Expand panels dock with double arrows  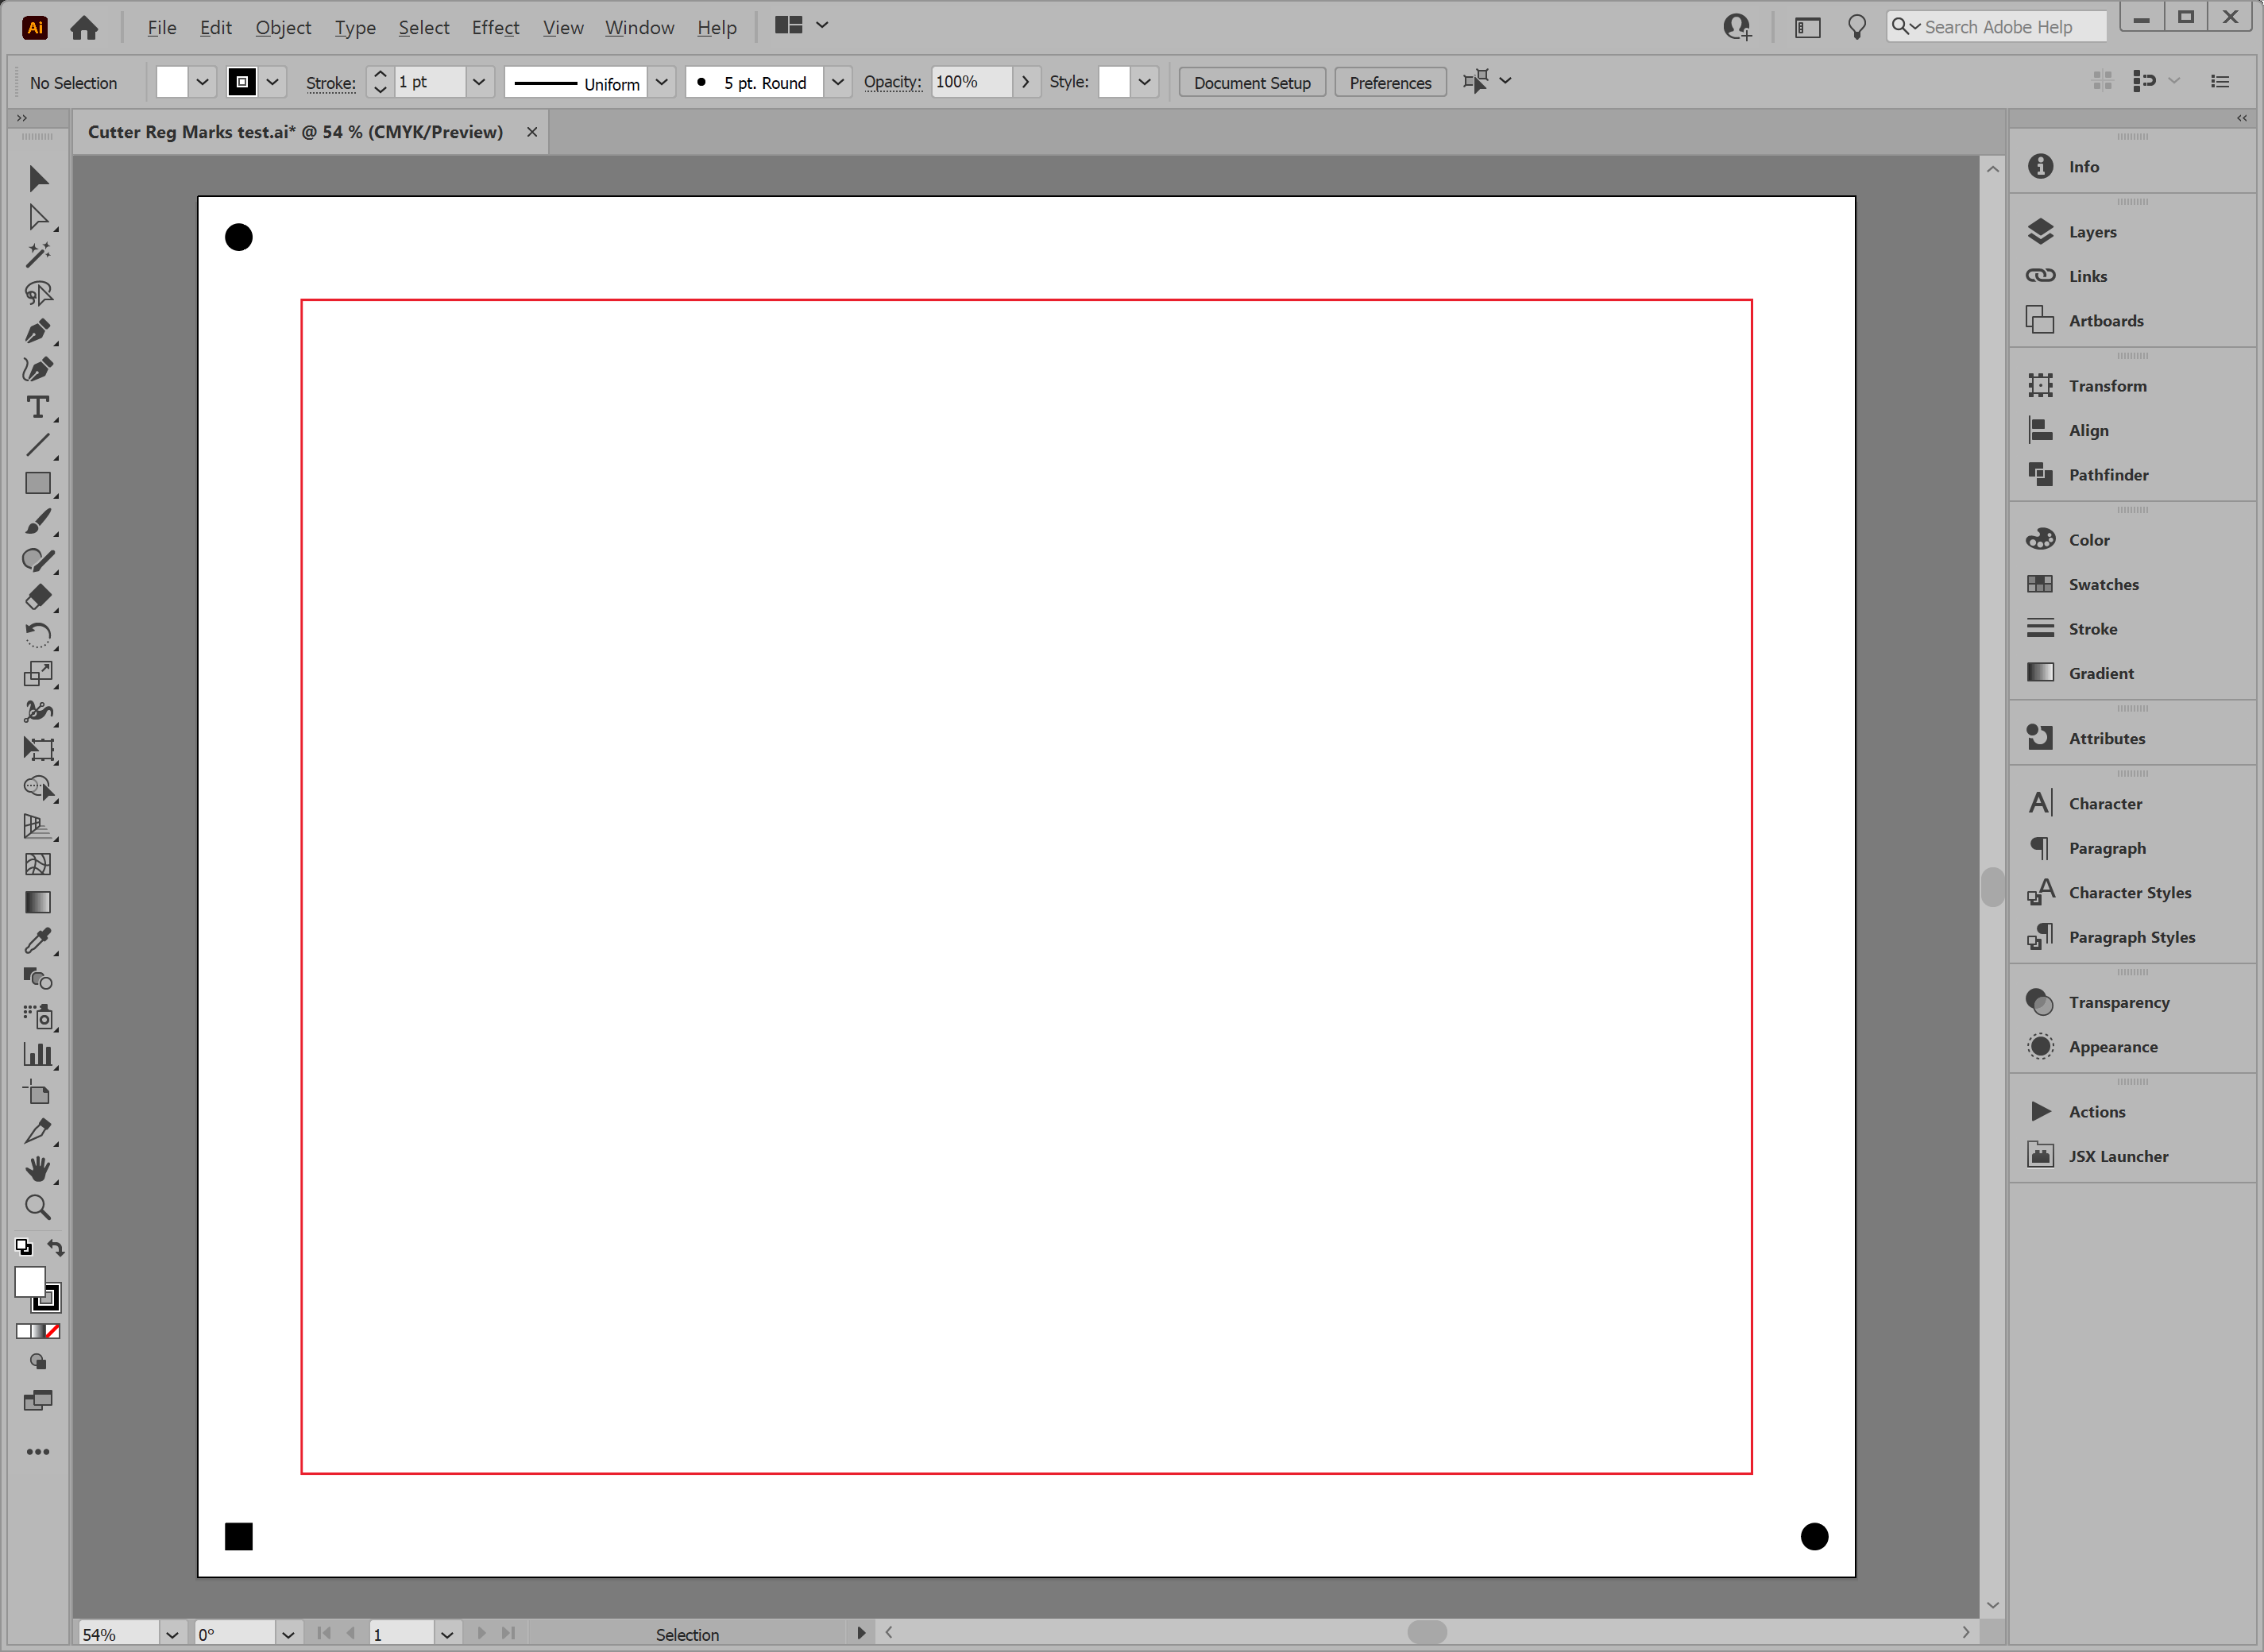(x=2241, y=118)
